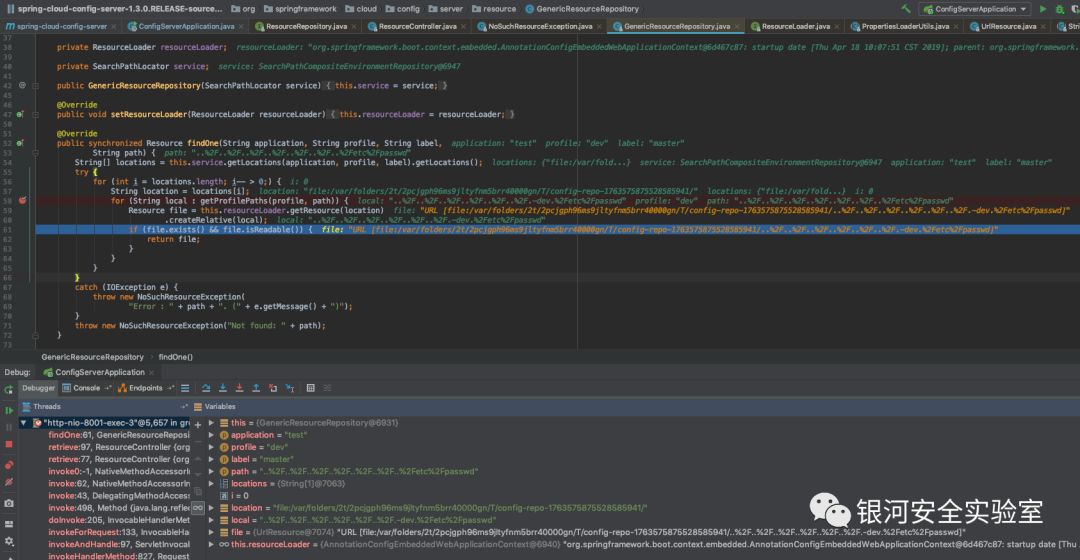Click the 'resource' breadcrumb folder
Screen dimensions: 1080x560
click(494, 9)
